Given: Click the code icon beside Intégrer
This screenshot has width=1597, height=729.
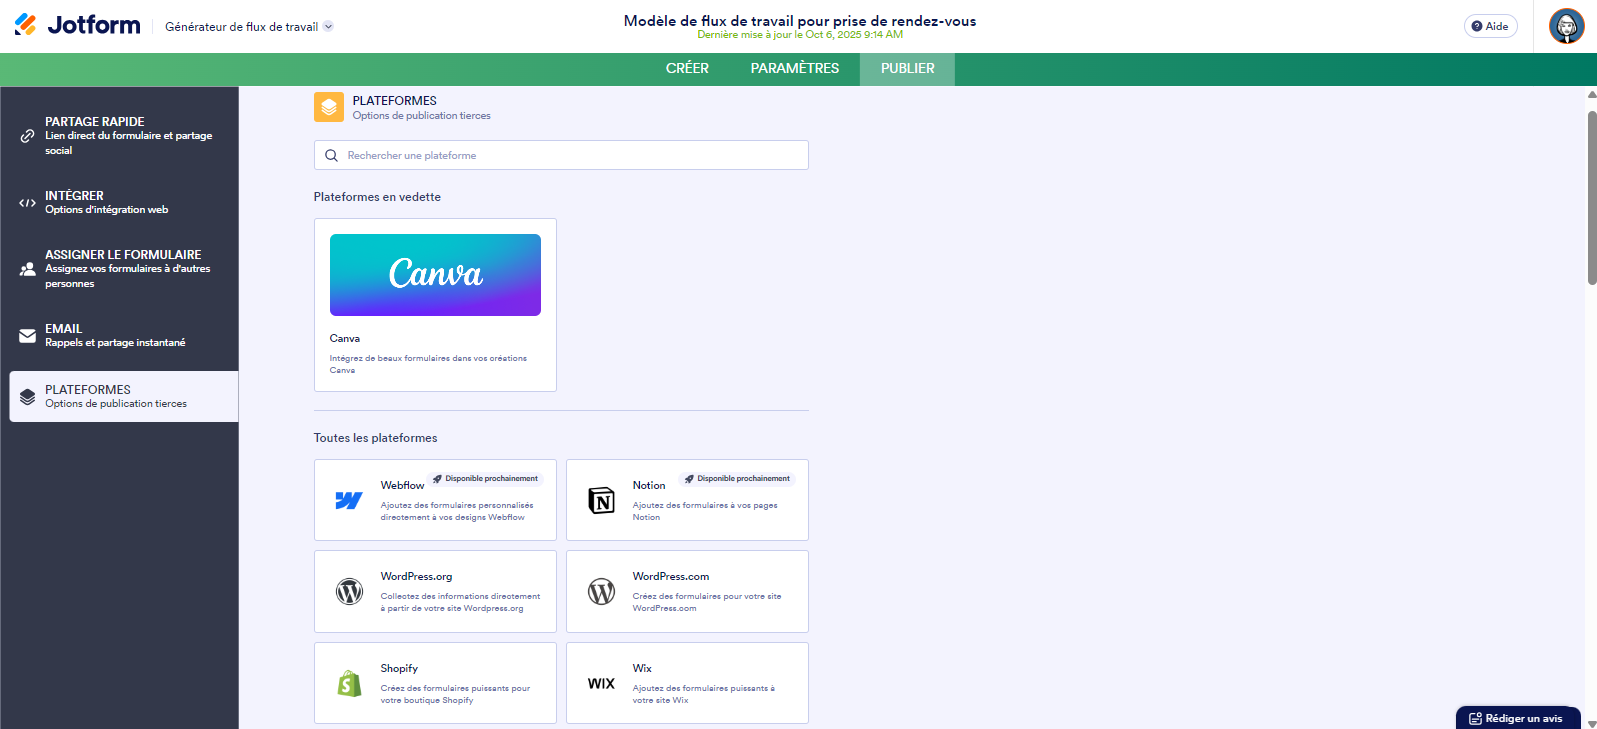Looking at the screenshot, I should (x=28, y=203).
